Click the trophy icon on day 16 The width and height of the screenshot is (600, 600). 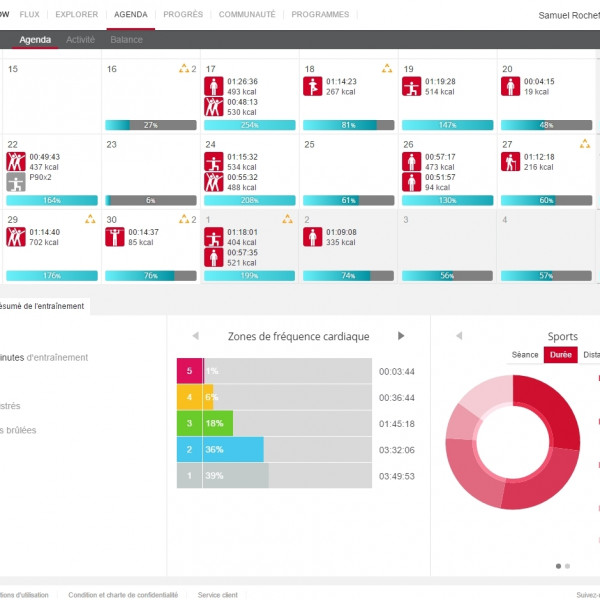click(x=183, y=69)
